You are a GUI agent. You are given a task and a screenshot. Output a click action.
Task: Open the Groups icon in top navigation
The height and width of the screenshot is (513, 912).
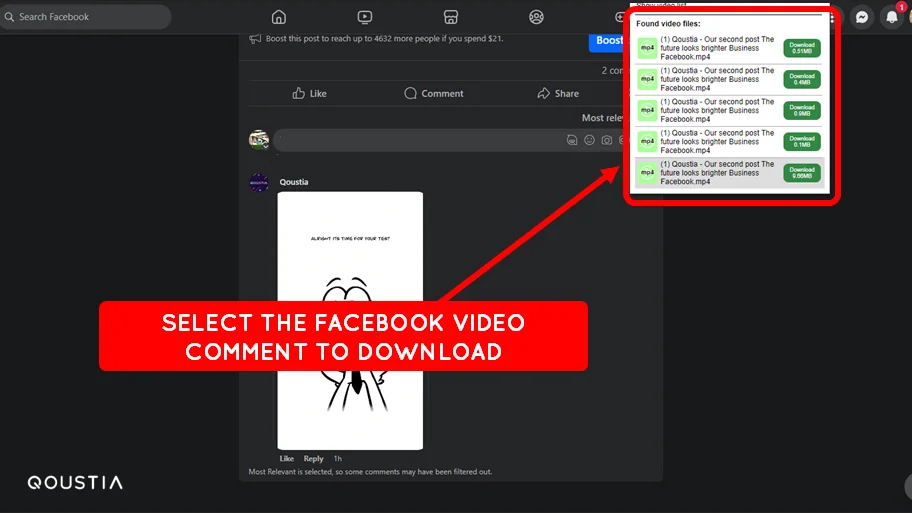[536, 17]
